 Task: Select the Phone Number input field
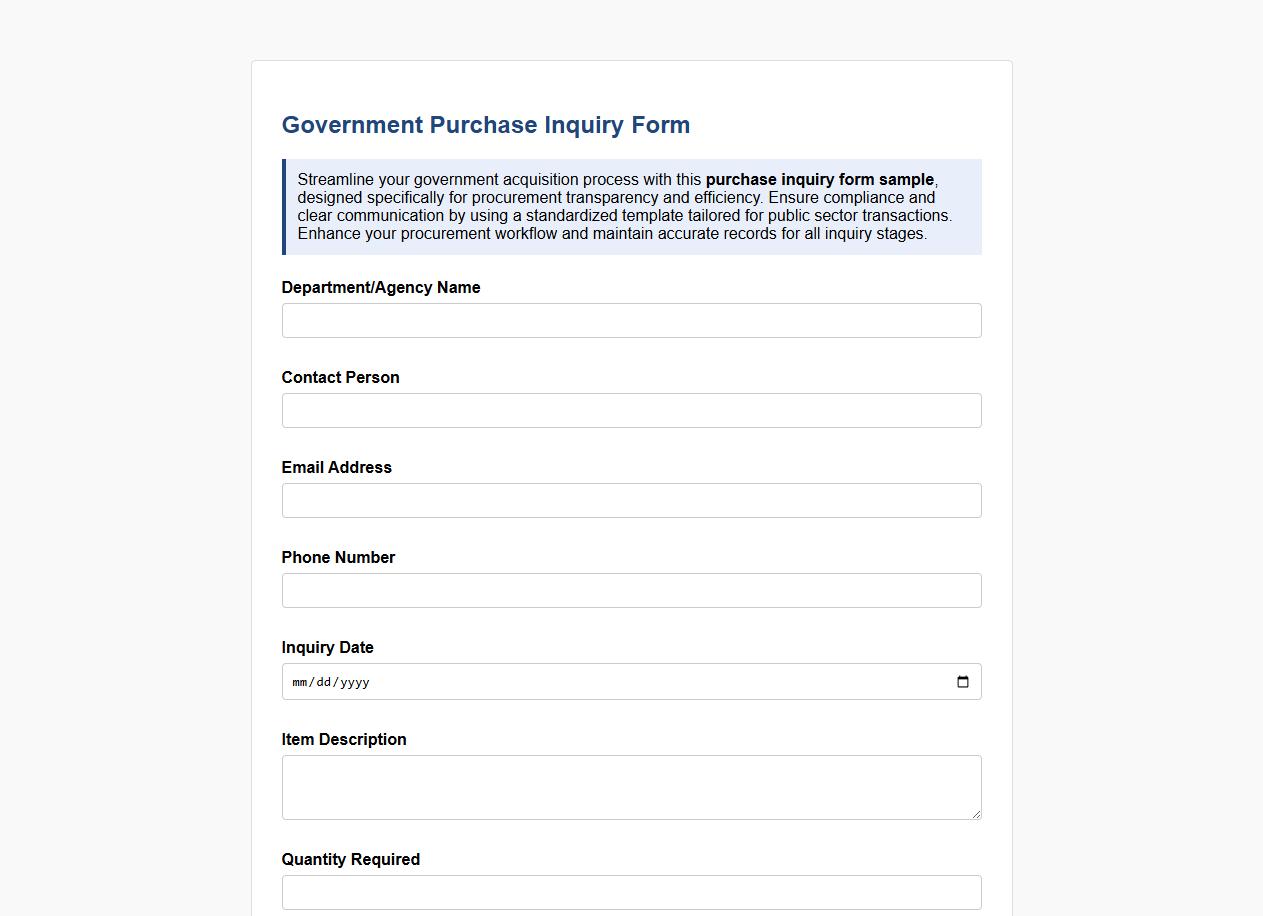(631, 590)
